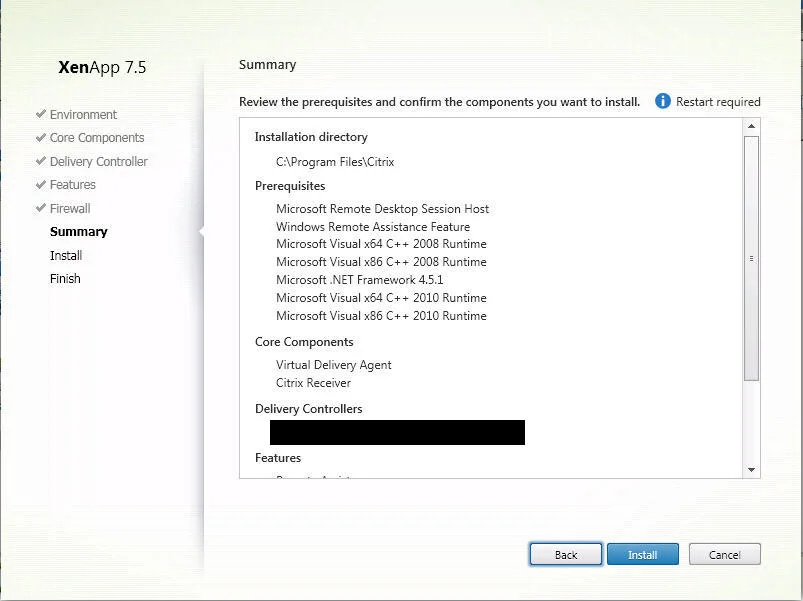Click the summary list scroll down arrow

(x=751, y=469)
